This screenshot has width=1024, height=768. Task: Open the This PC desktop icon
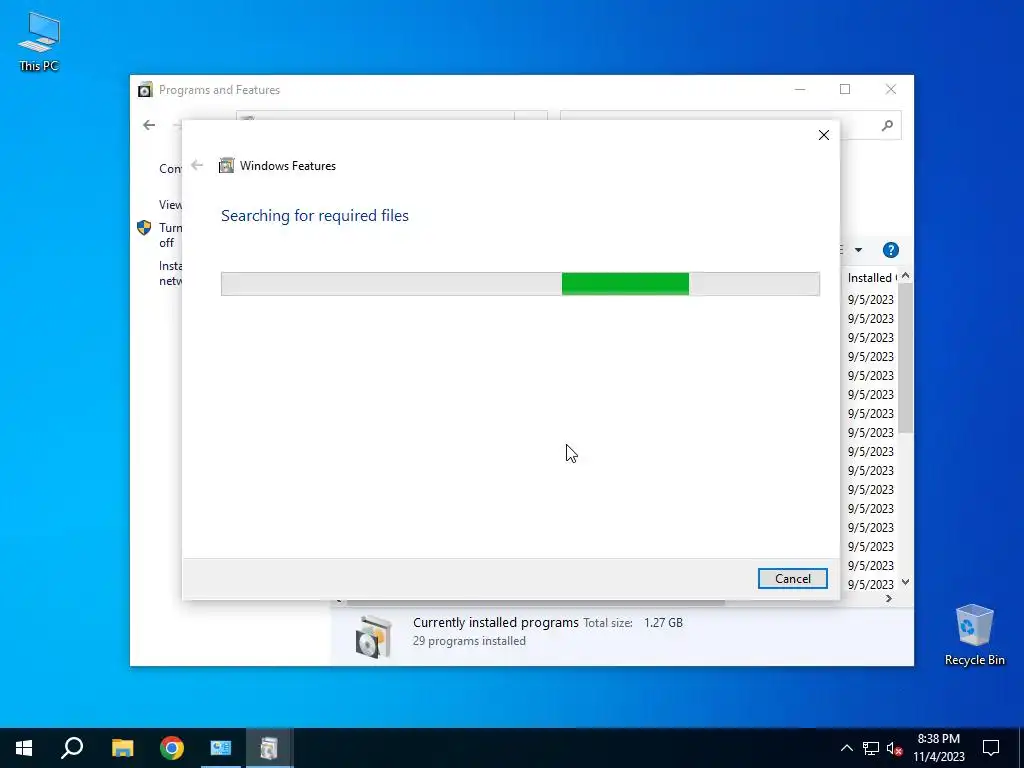click(x=39, y=42)
